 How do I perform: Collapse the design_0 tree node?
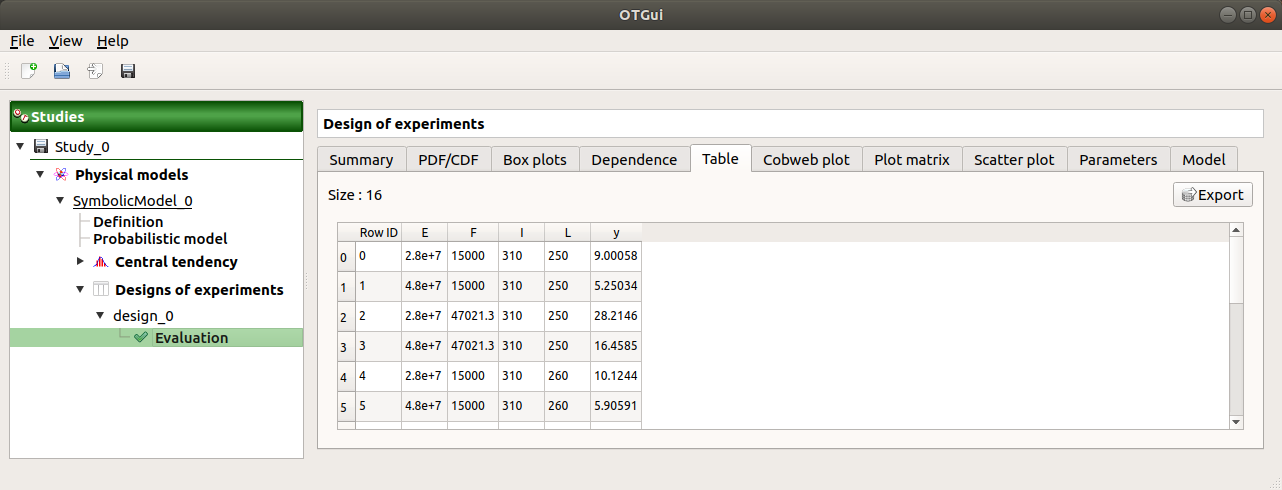tap(100, 315)
